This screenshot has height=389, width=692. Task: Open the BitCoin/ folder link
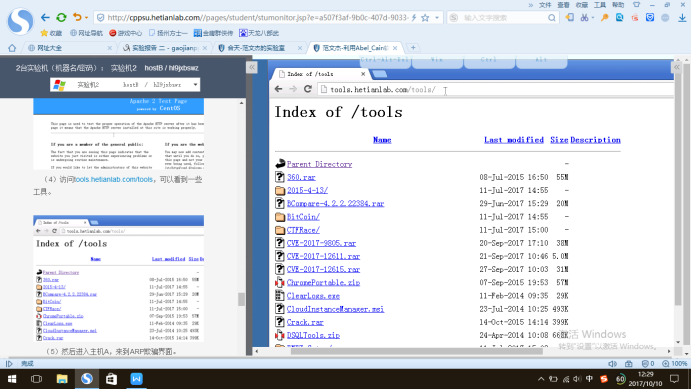[x=303, y=217]
